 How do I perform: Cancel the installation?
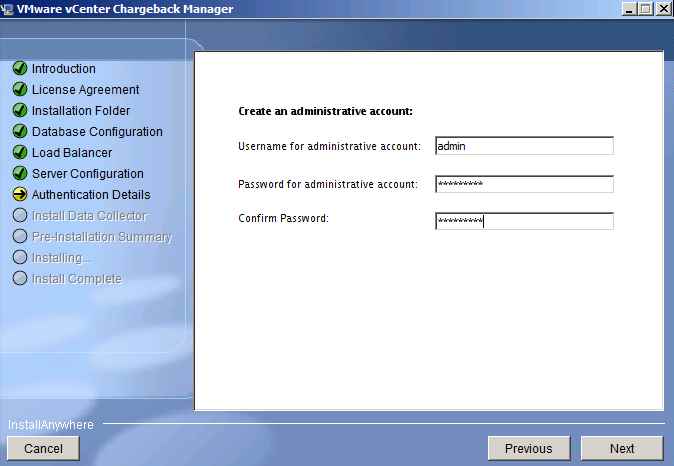pos(43,448)
